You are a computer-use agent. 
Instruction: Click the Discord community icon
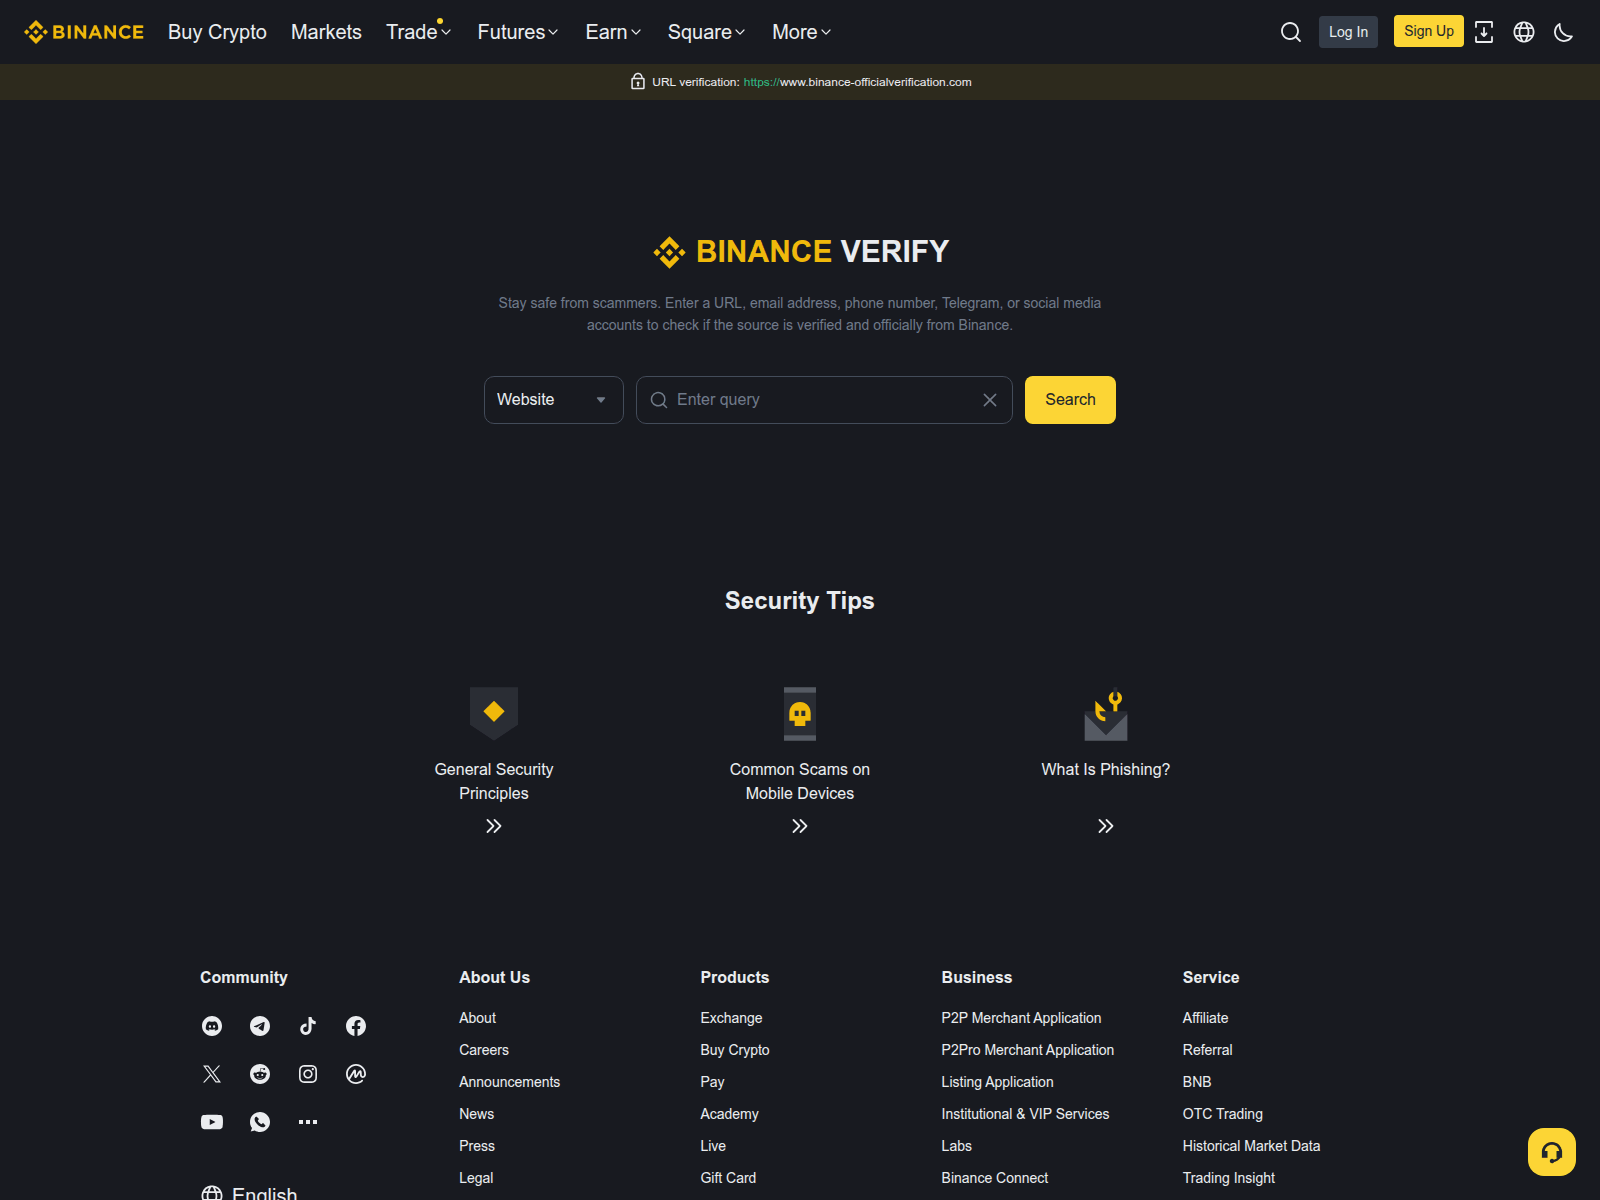(x=212, y=1026)
